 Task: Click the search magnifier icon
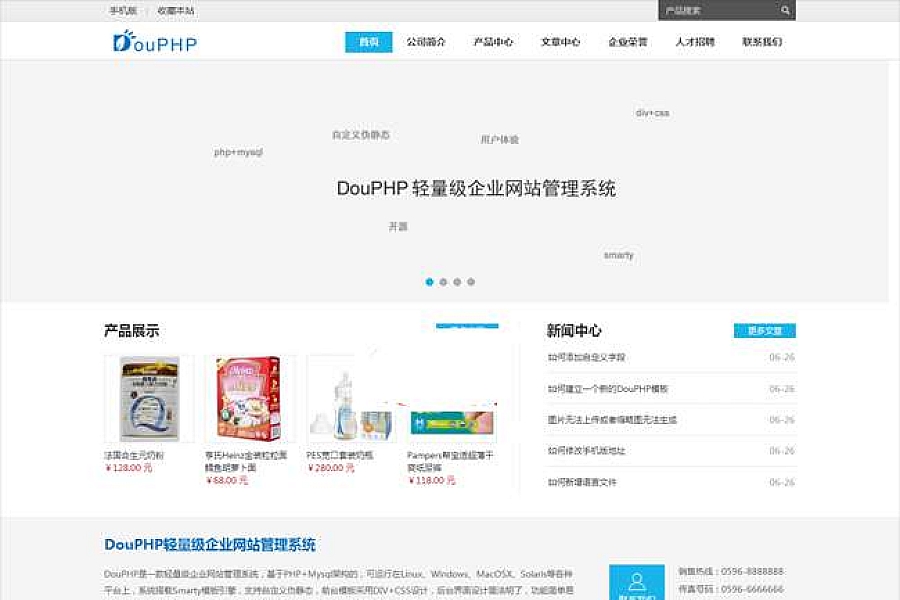(785, 10)
